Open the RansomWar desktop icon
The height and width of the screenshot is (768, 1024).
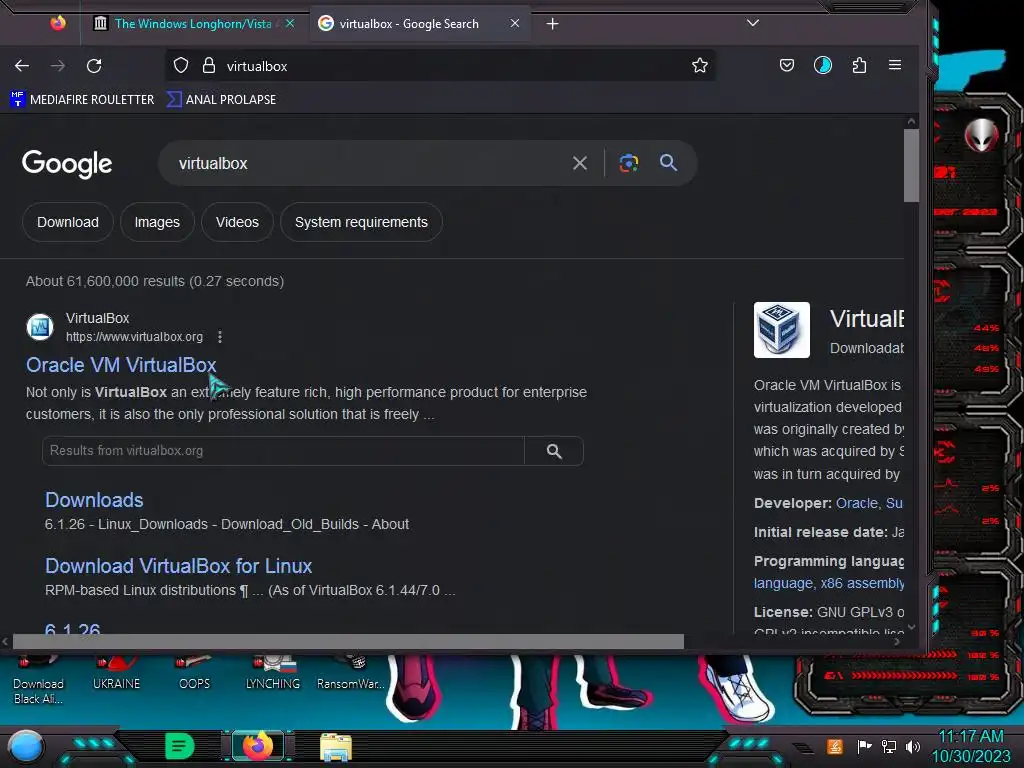click(x=351, y=674)
